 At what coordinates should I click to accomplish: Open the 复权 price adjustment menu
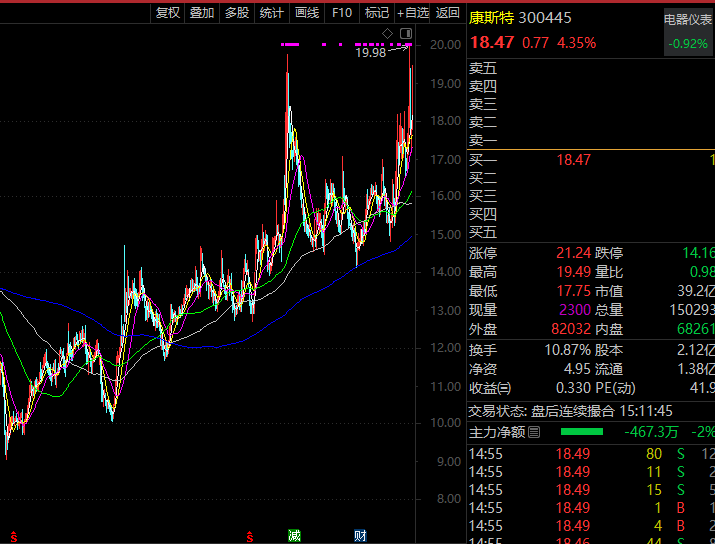click(x=167, y=13)
